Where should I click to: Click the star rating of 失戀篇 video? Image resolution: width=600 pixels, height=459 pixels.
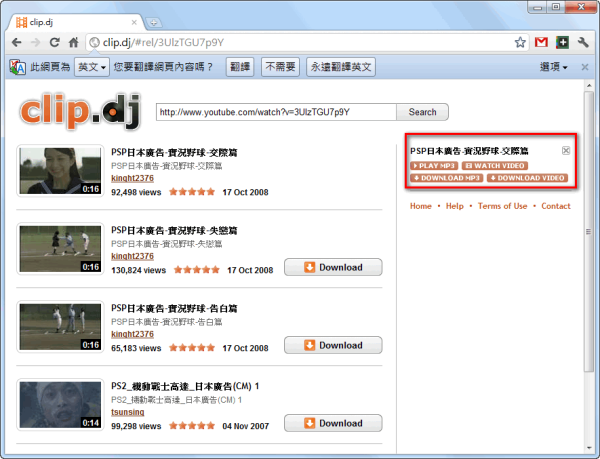(x=197, y=270)
